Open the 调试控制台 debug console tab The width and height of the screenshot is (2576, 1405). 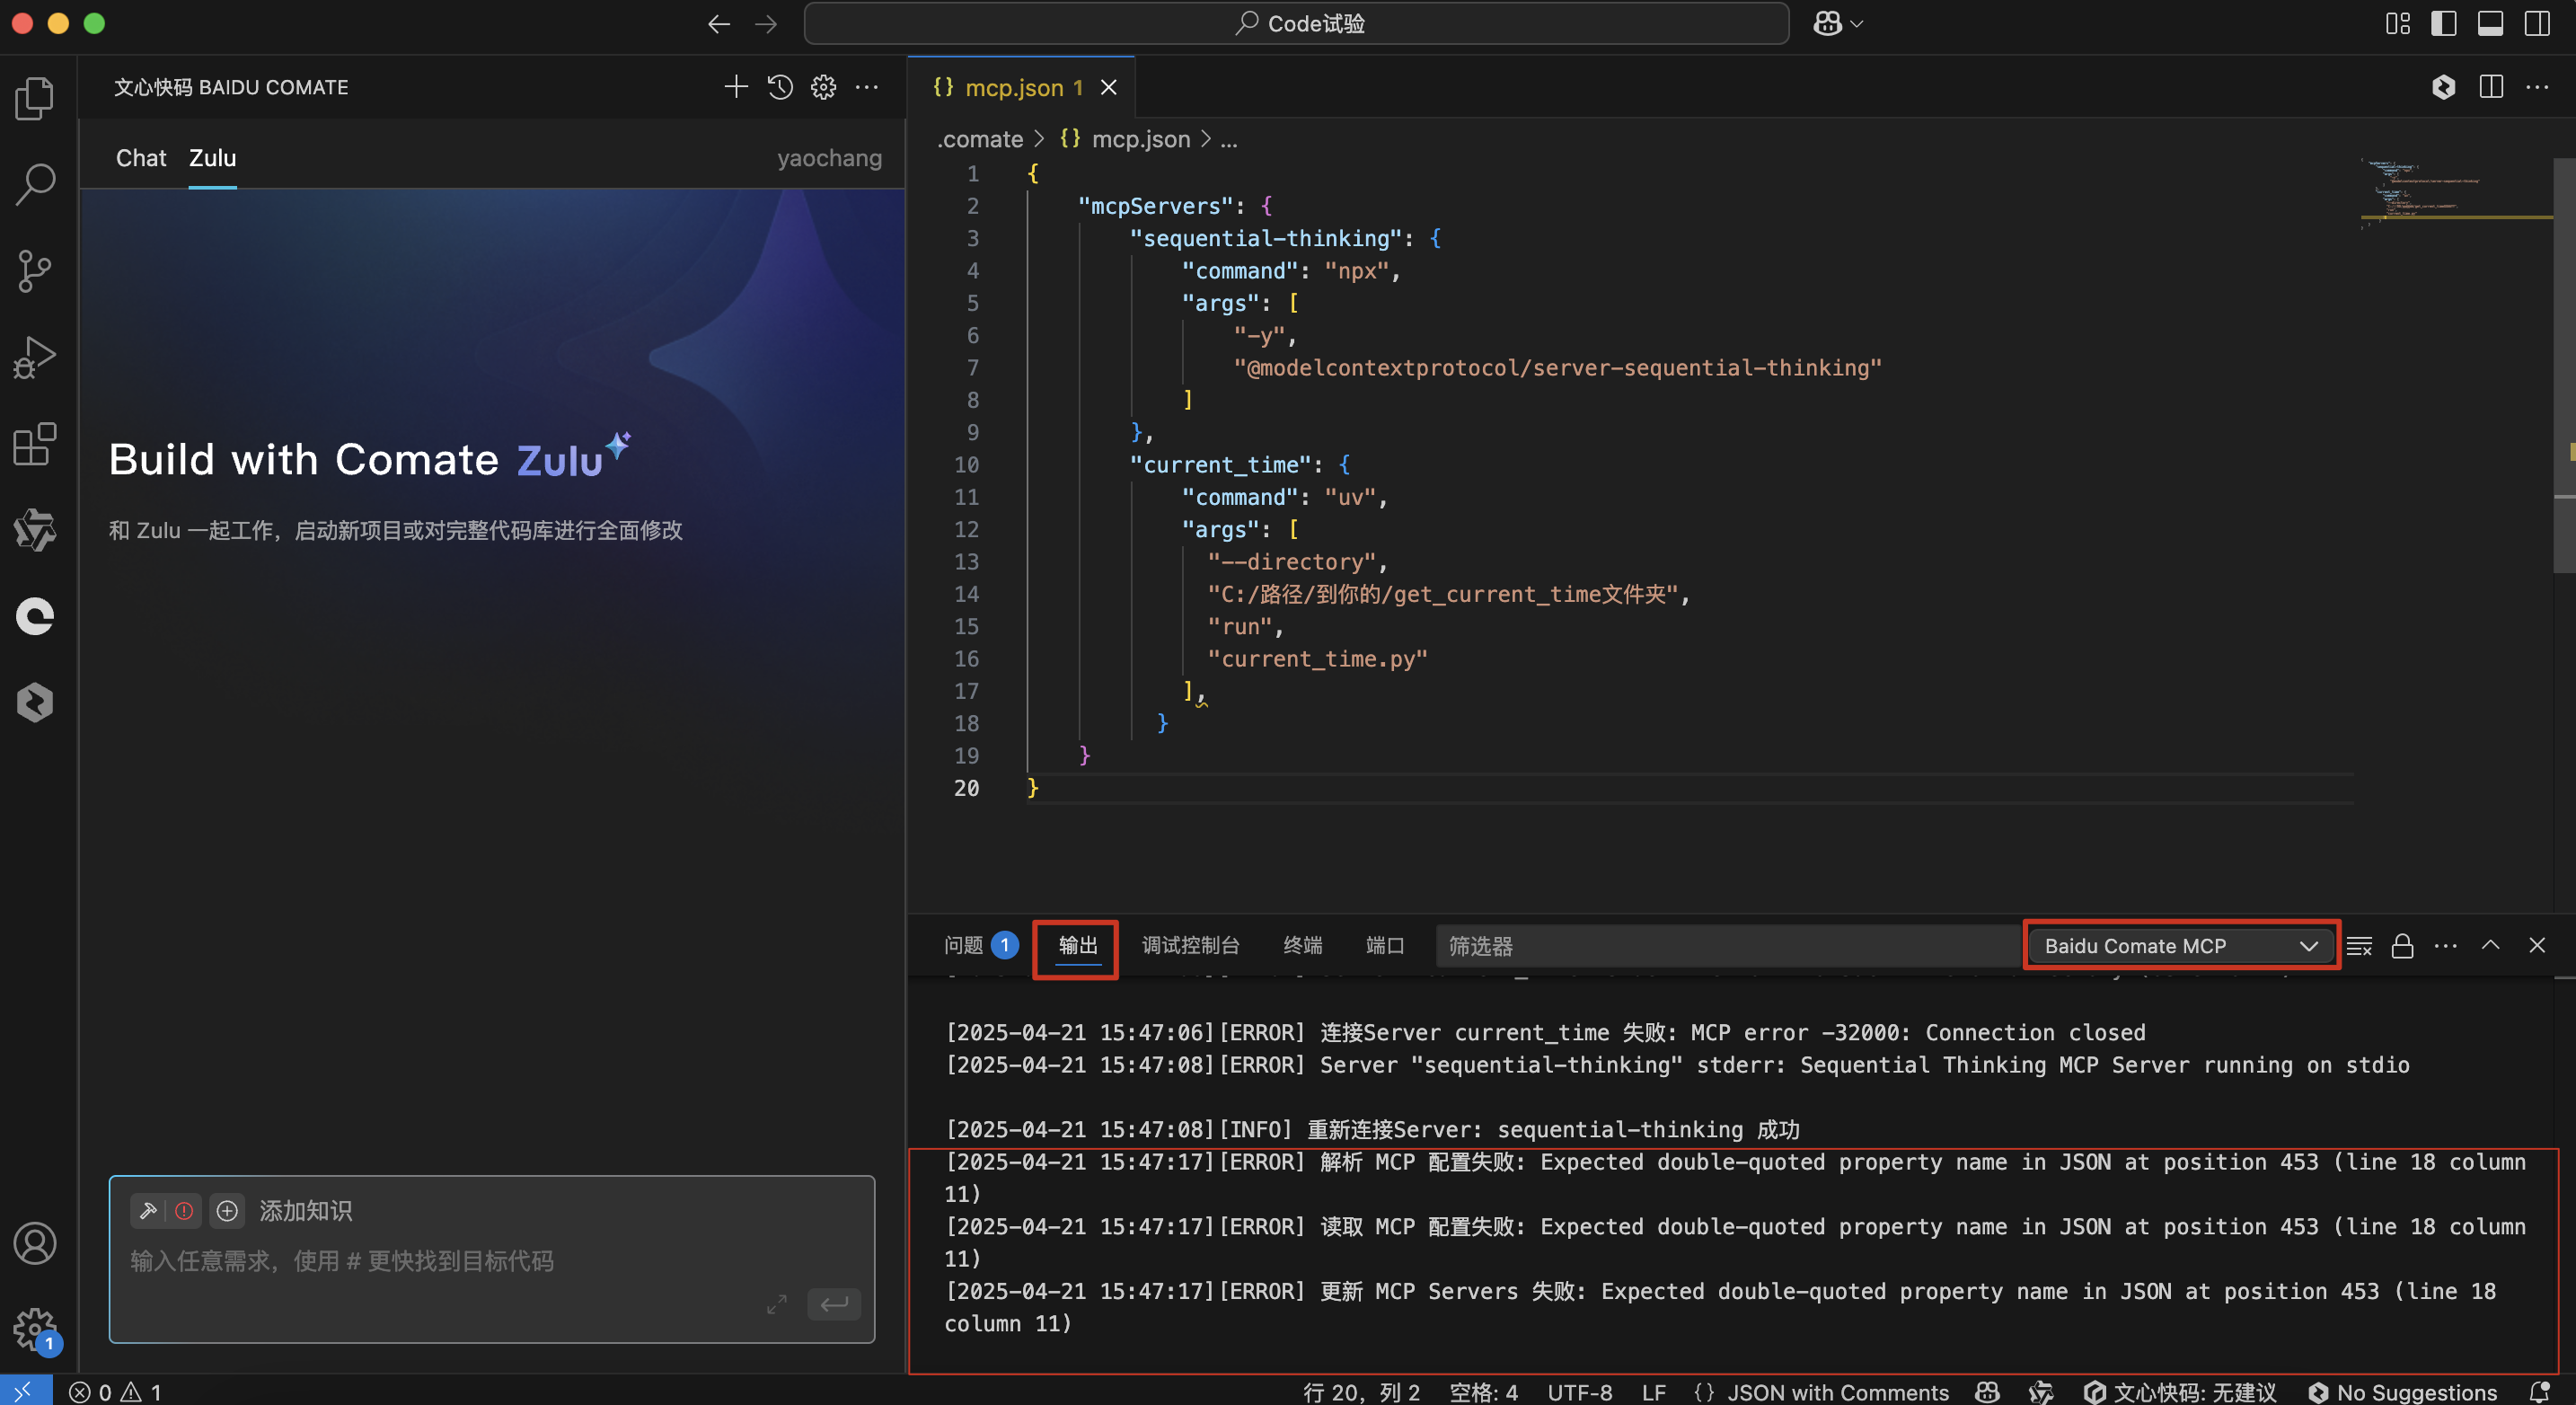[1190, 945]
